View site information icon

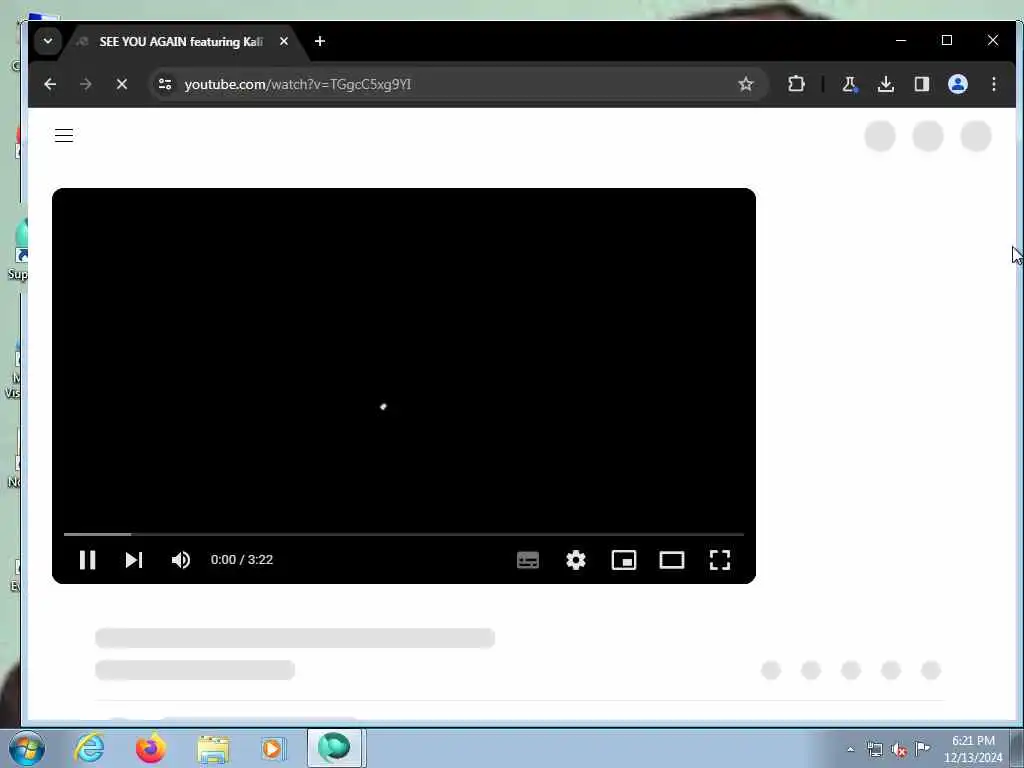pyautogui.click(x=165, y=84)
